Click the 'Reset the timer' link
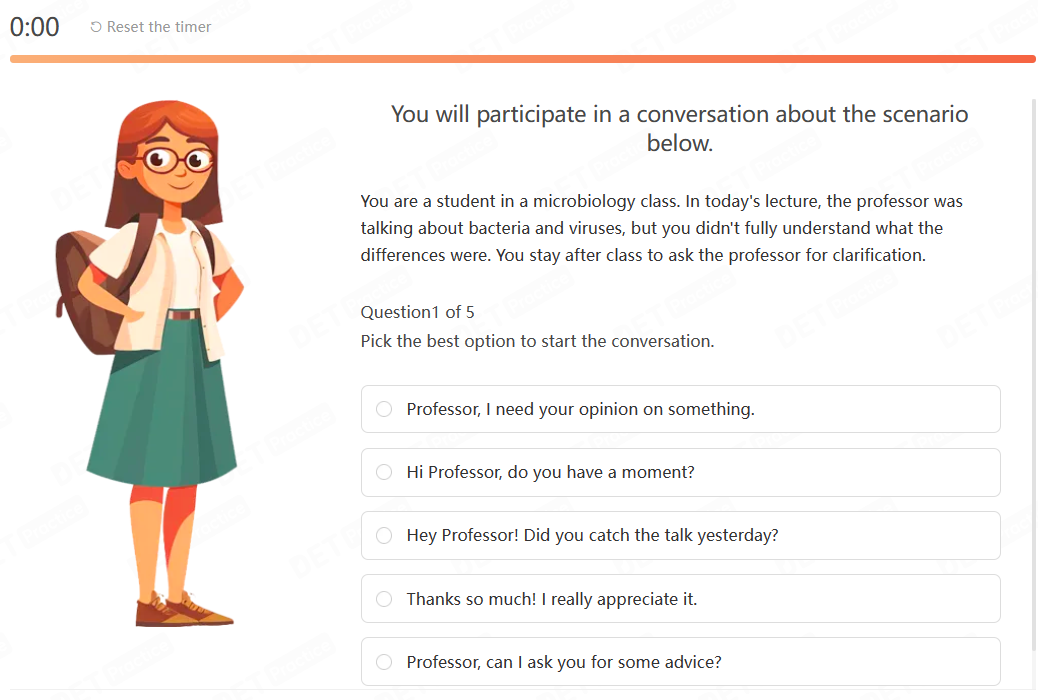 (151, 27)
